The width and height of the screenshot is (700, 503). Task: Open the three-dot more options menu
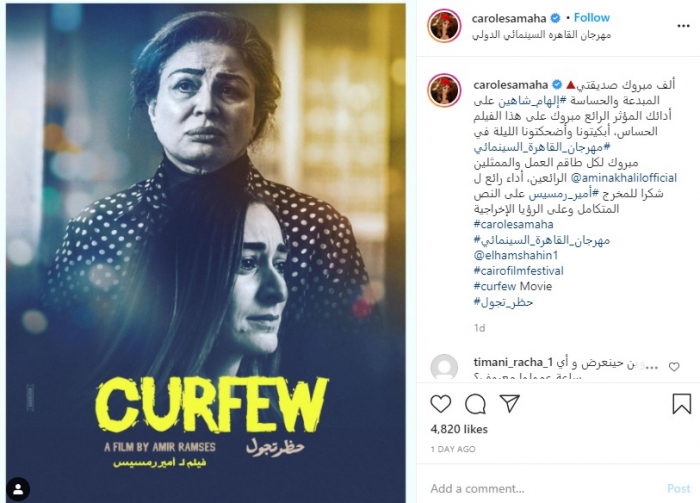[x=683, y=26]
